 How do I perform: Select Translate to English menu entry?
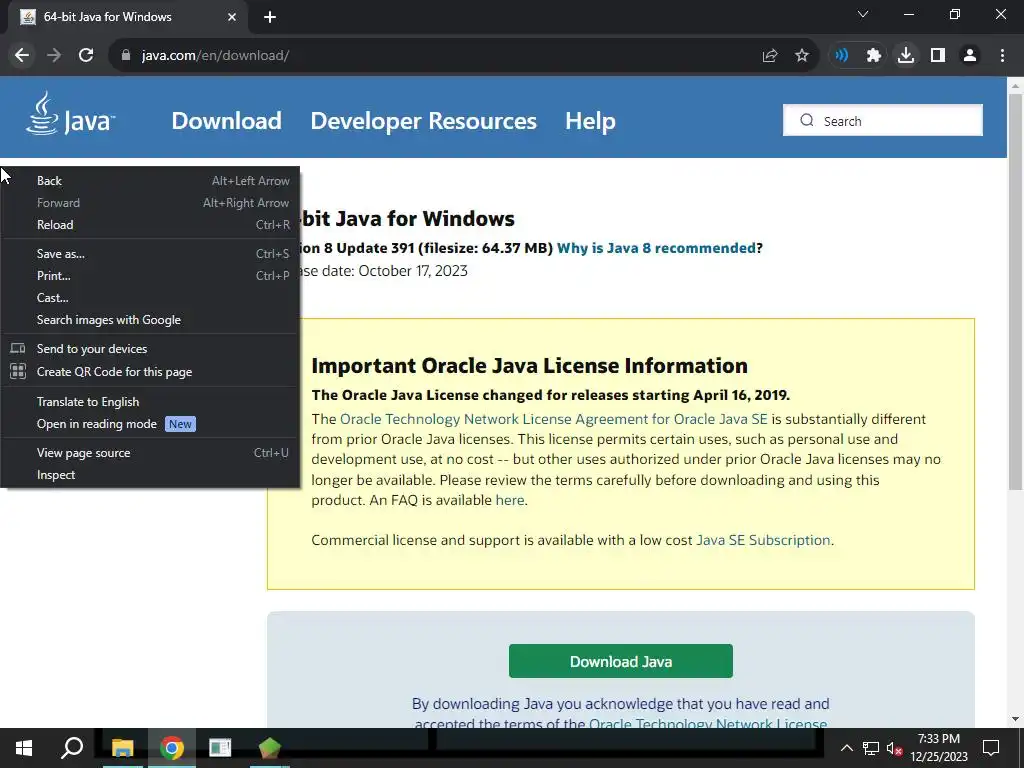[150, 402]
